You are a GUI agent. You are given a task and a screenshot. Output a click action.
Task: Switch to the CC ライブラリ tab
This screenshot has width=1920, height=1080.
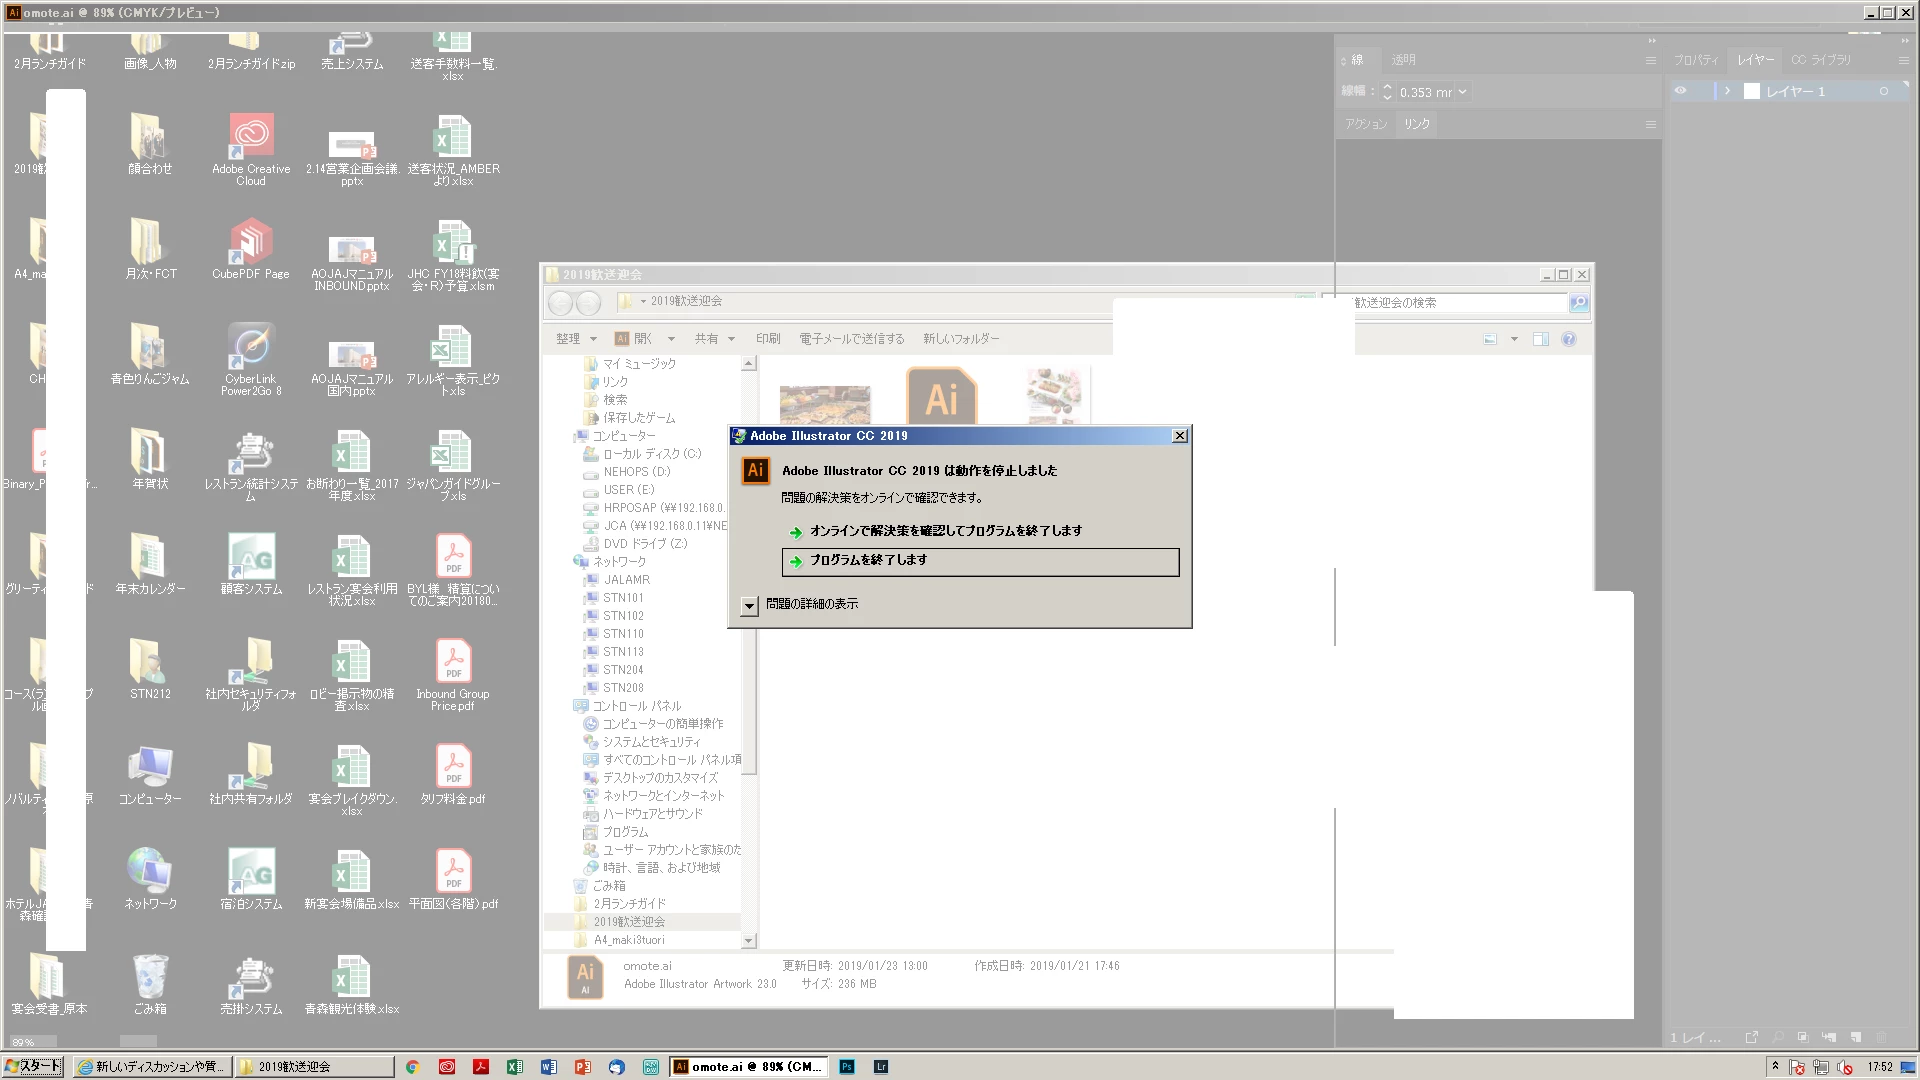pos(1821,60)
